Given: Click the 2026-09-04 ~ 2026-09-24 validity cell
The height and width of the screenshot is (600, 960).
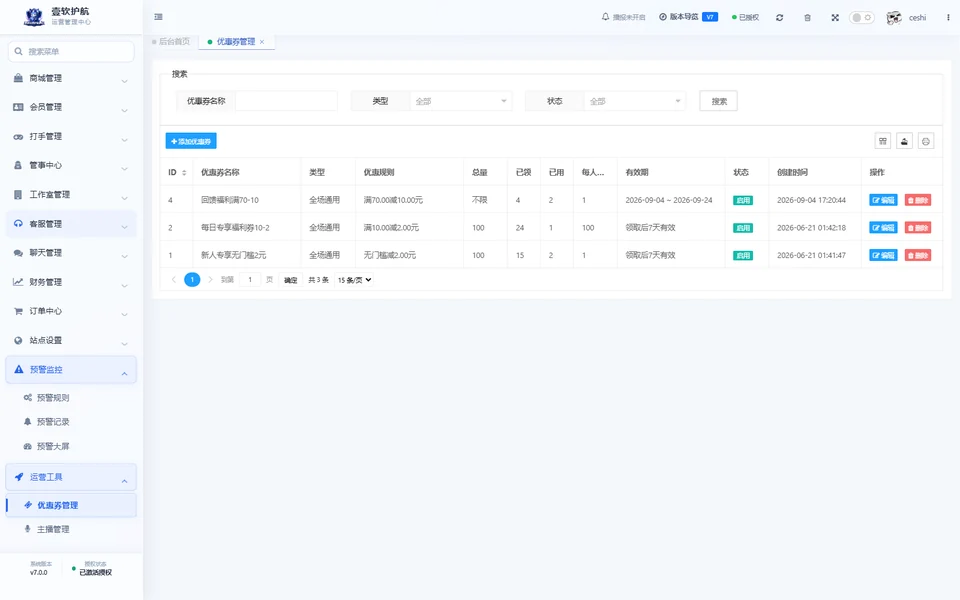Looking at the screenshot, I should tap(669, 200).
